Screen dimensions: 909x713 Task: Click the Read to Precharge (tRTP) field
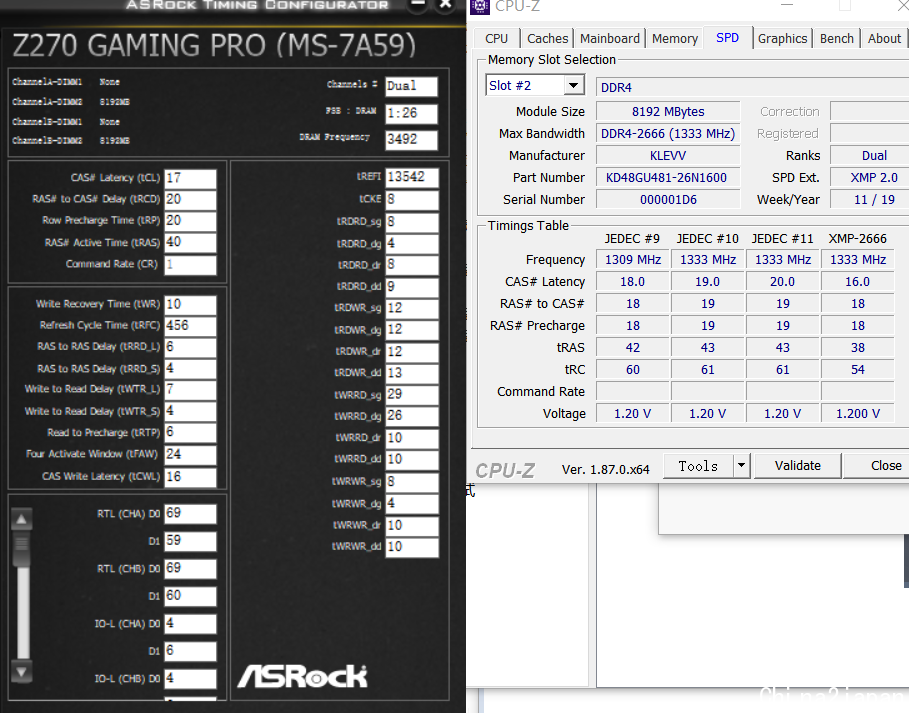tap(190, 432)
